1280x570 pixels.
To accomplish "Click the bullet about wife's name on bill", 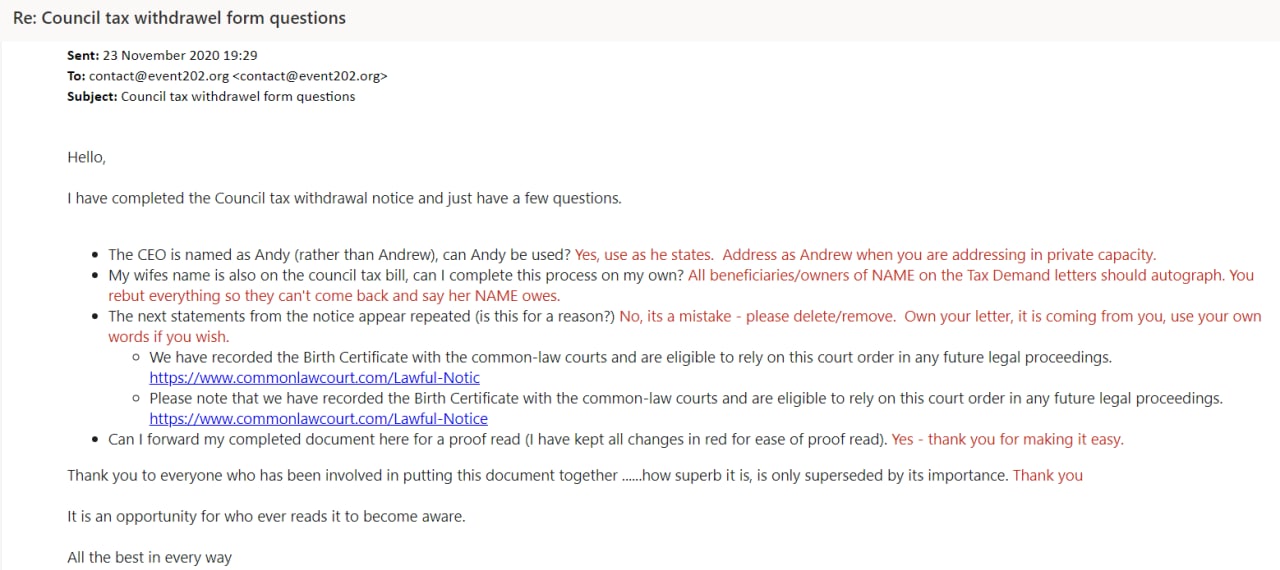I will click(x=396, y=275).
